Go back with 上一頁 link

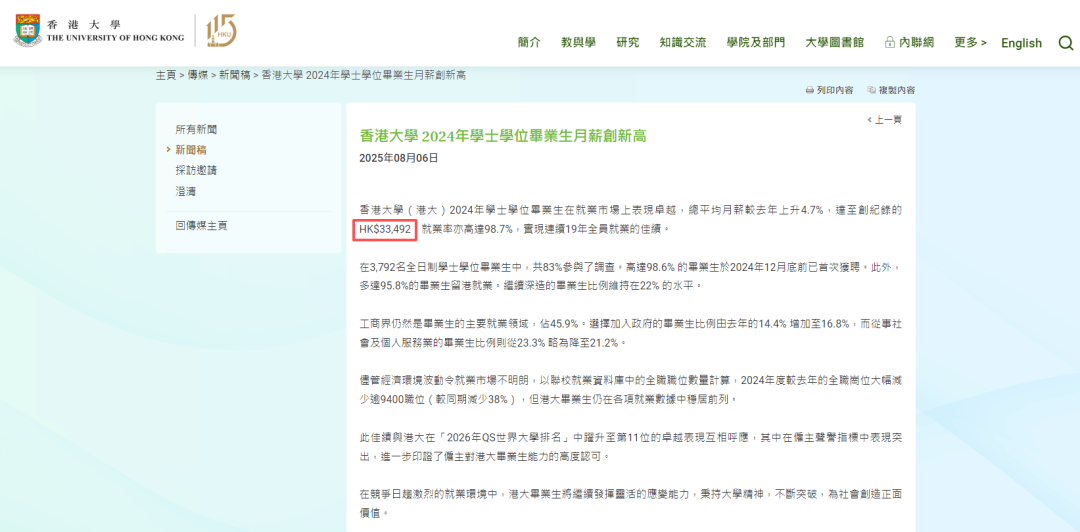coord(884,120)
